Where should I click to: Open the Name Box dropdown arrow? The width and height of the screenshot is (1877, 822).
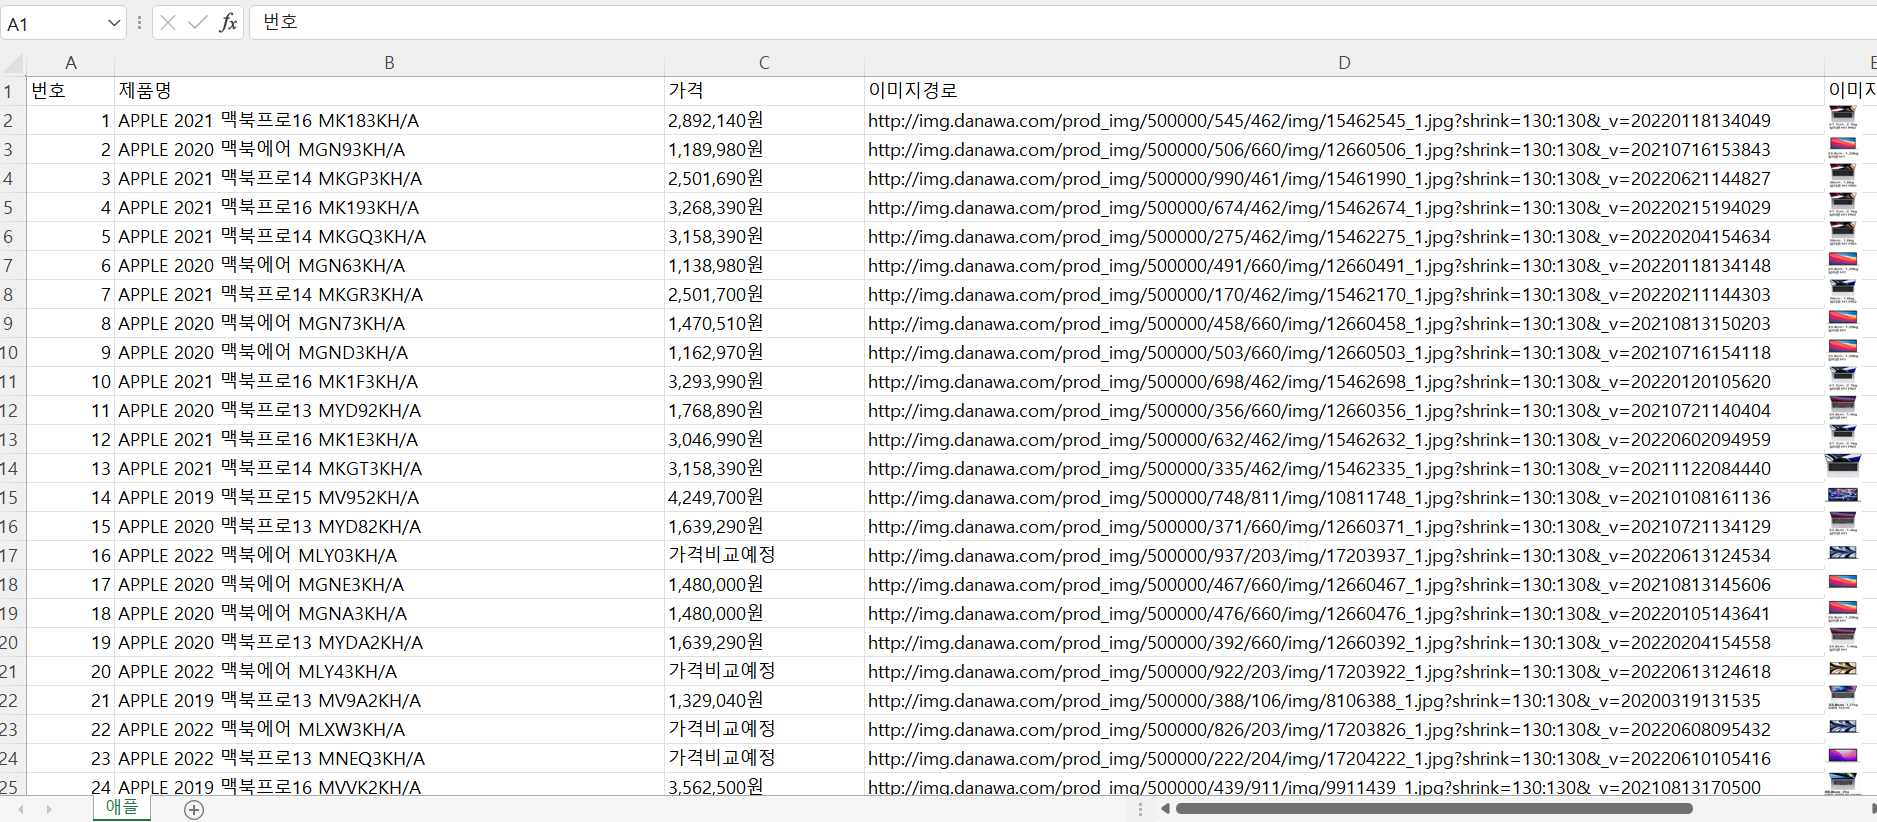point(114,22)
